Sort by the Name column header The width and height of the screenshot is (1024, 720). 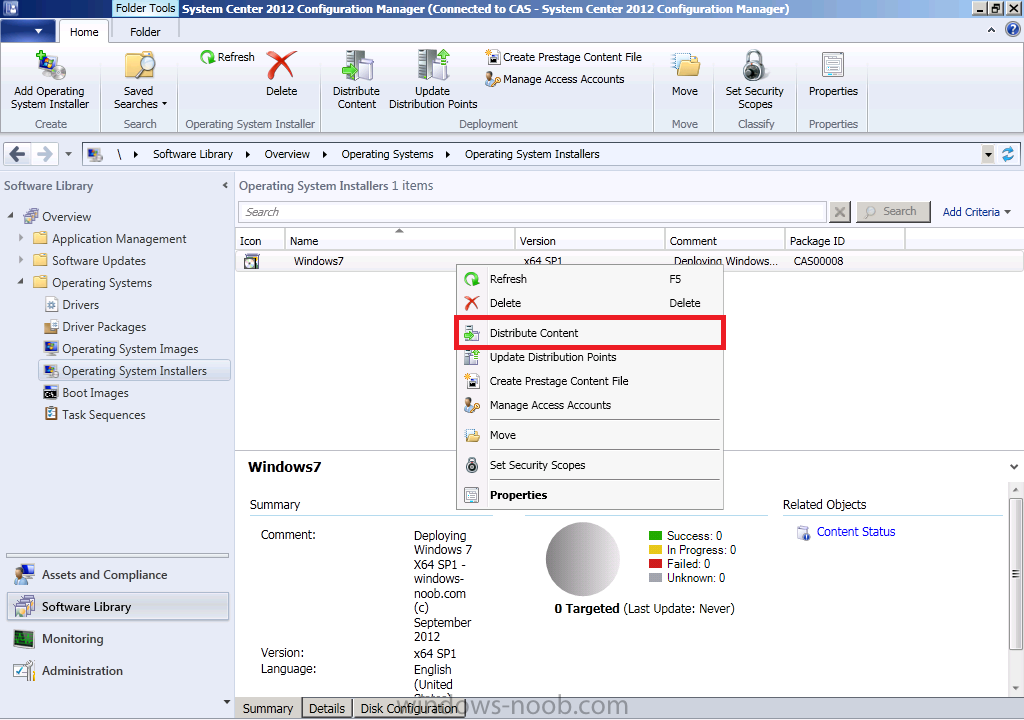pos(400,240)
